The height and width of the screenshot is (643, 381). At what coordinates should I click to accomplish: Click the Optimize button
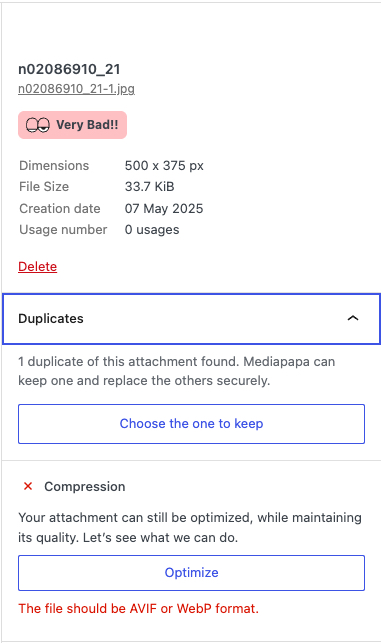[191, 572]
